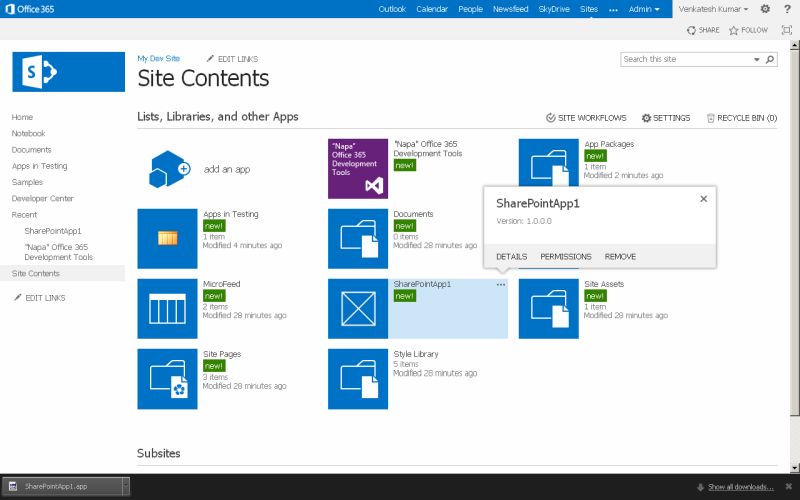Close the SharePointApp1 callout popup
This screenshot has height=500, width=800.
pyautogui.click(x=703, y=199)
